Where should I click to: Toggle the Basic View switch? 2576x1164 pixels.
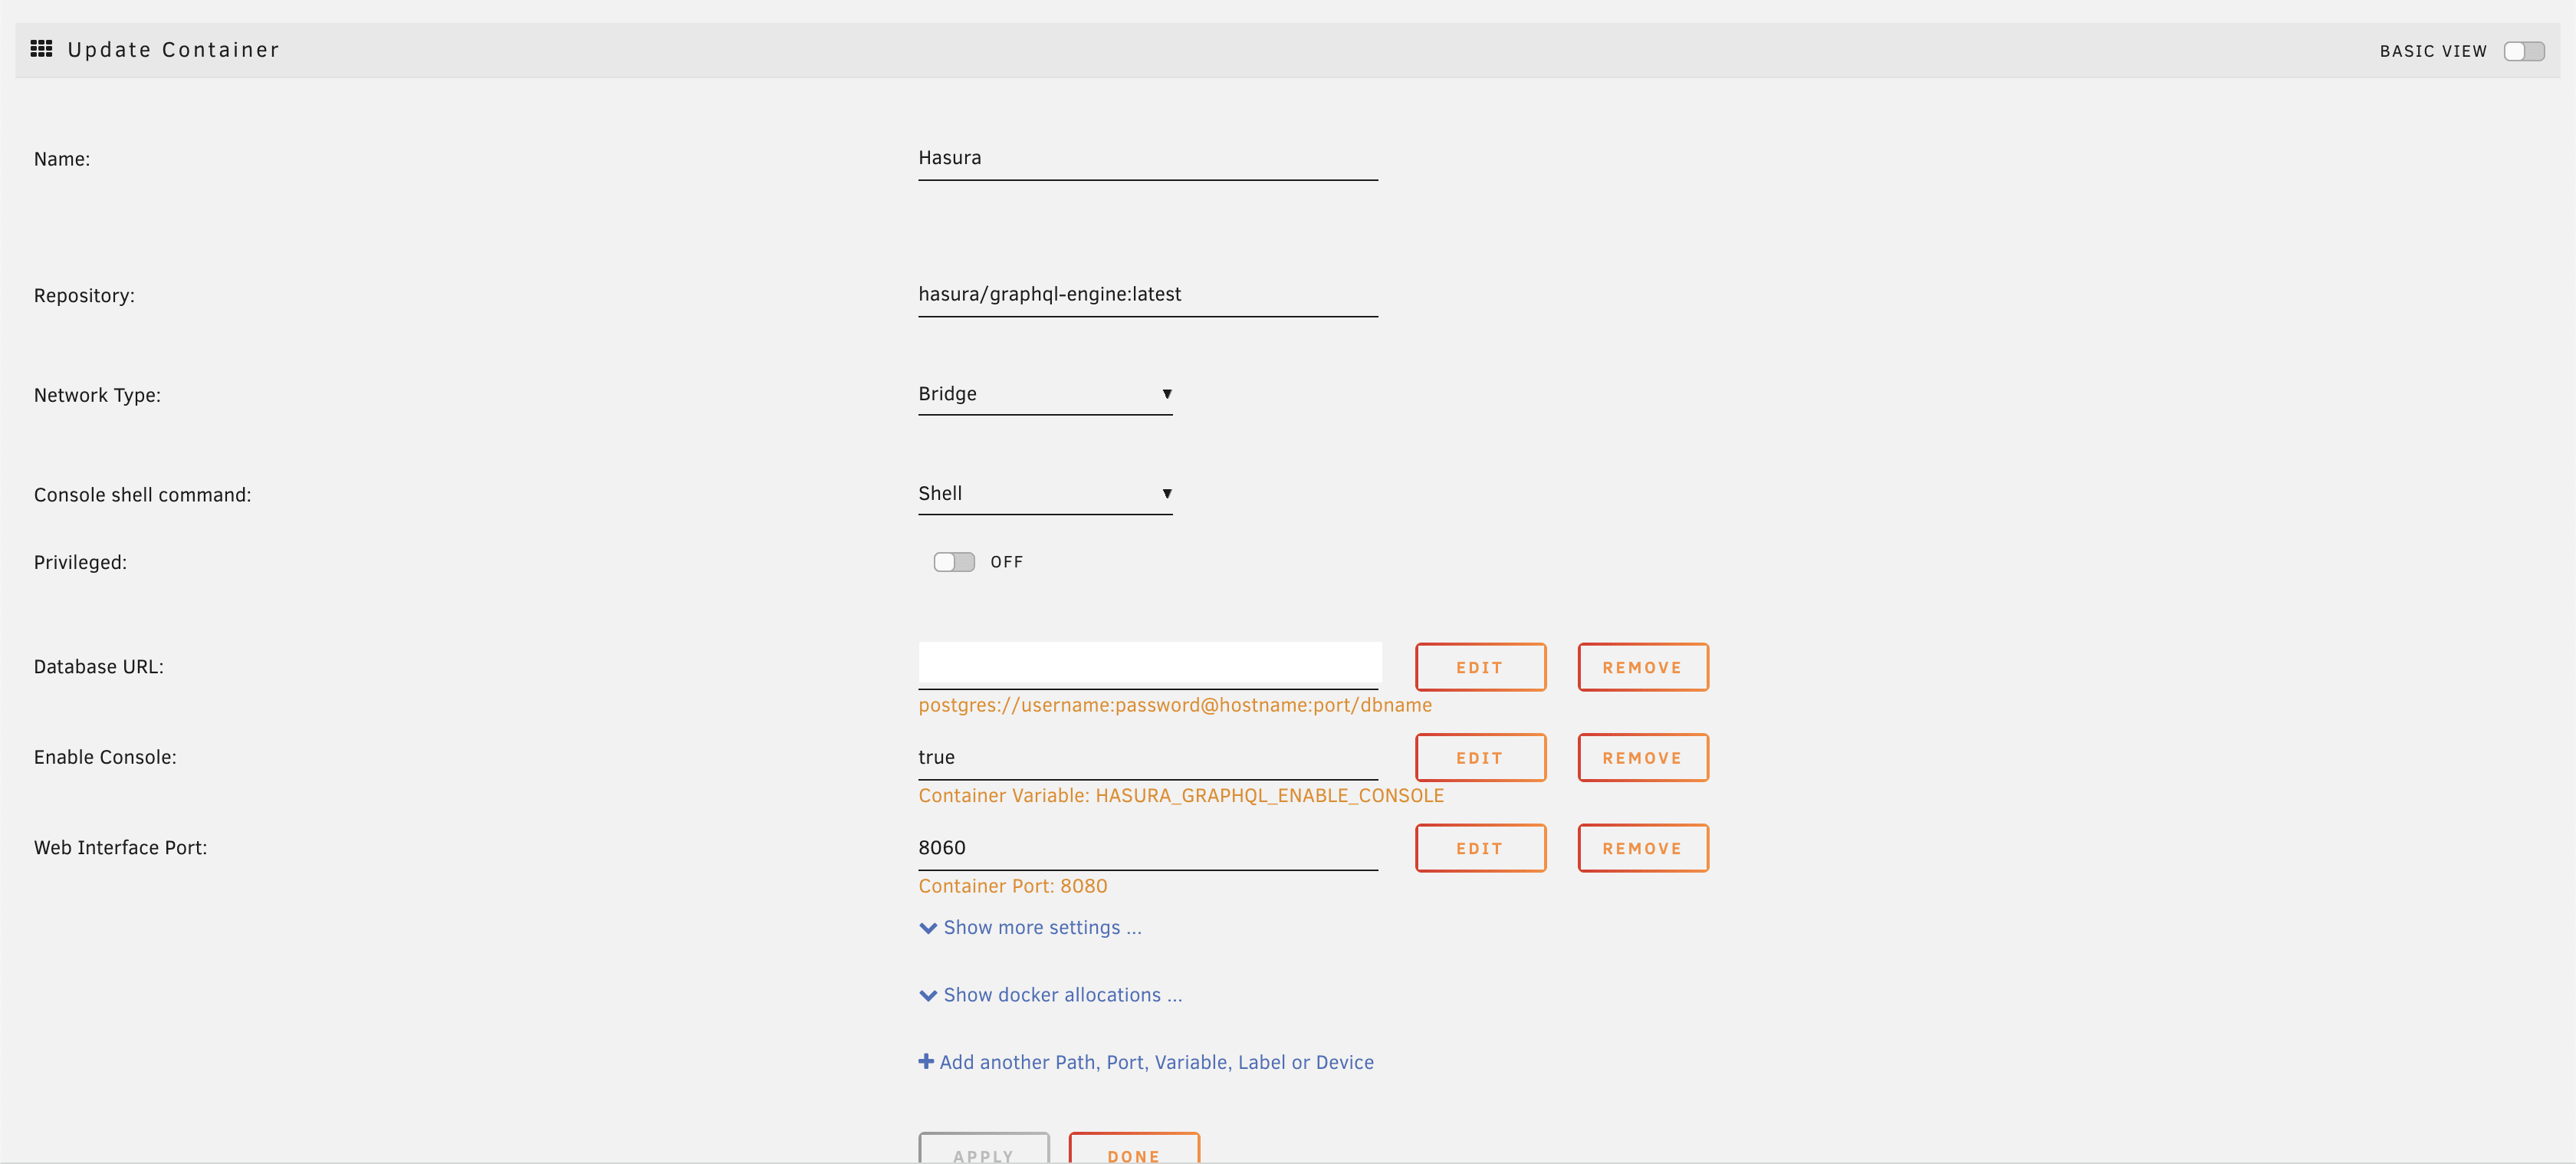tap(2524, 51)
